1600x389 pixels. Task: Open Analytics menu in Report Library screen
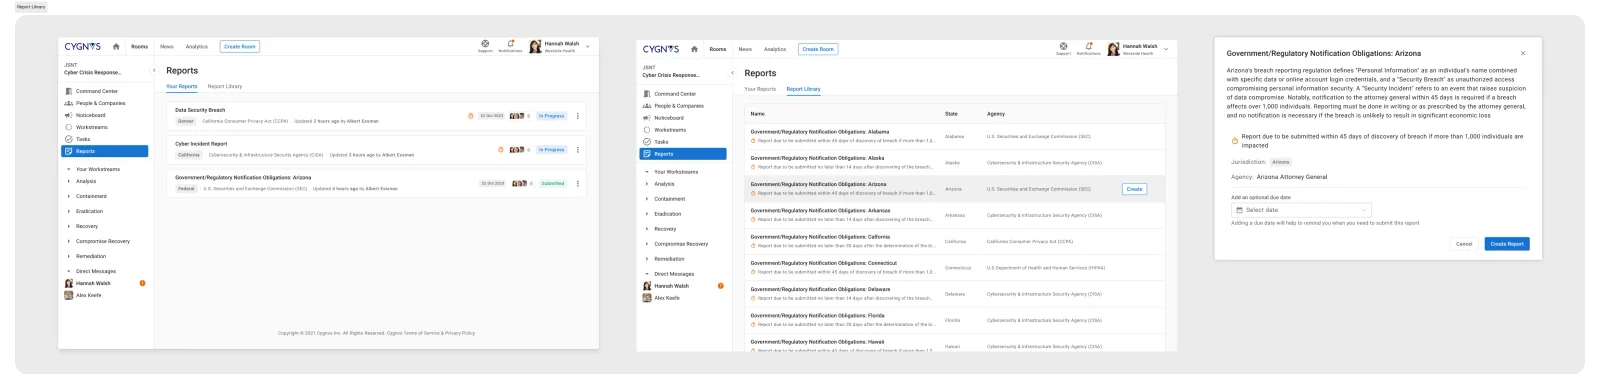(775, 49)
